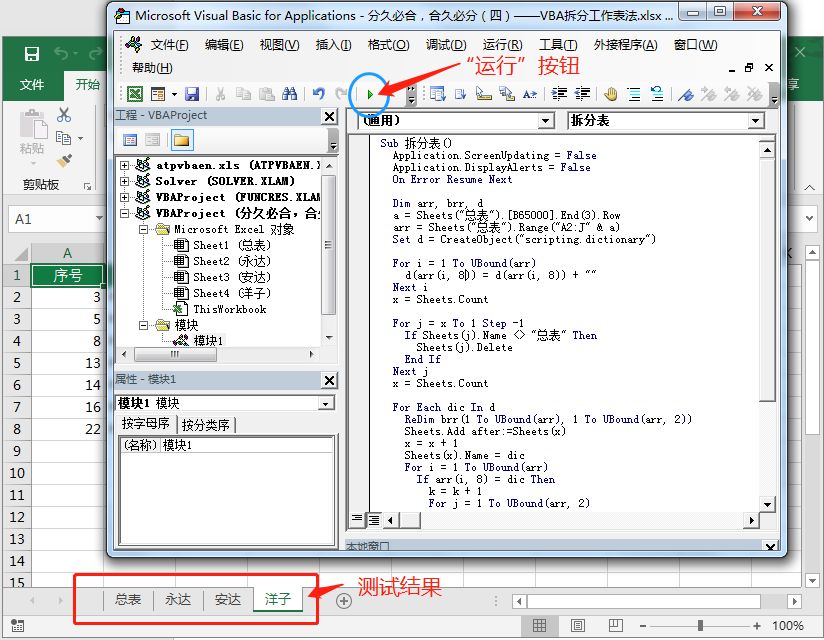Switch back to Excel using the View Excel icon

[x=133, y=93]
